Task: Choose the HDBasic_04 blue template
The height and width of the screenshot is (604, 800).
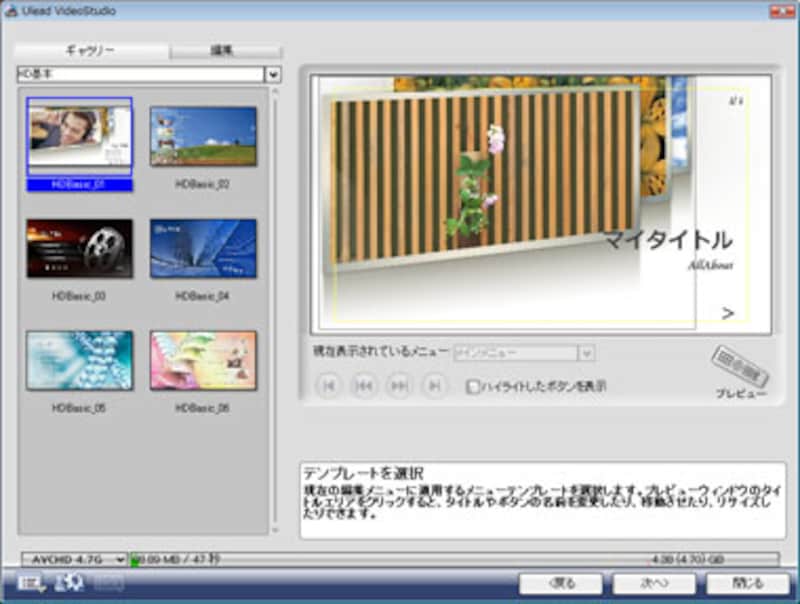Action: (x=203, y=248)
